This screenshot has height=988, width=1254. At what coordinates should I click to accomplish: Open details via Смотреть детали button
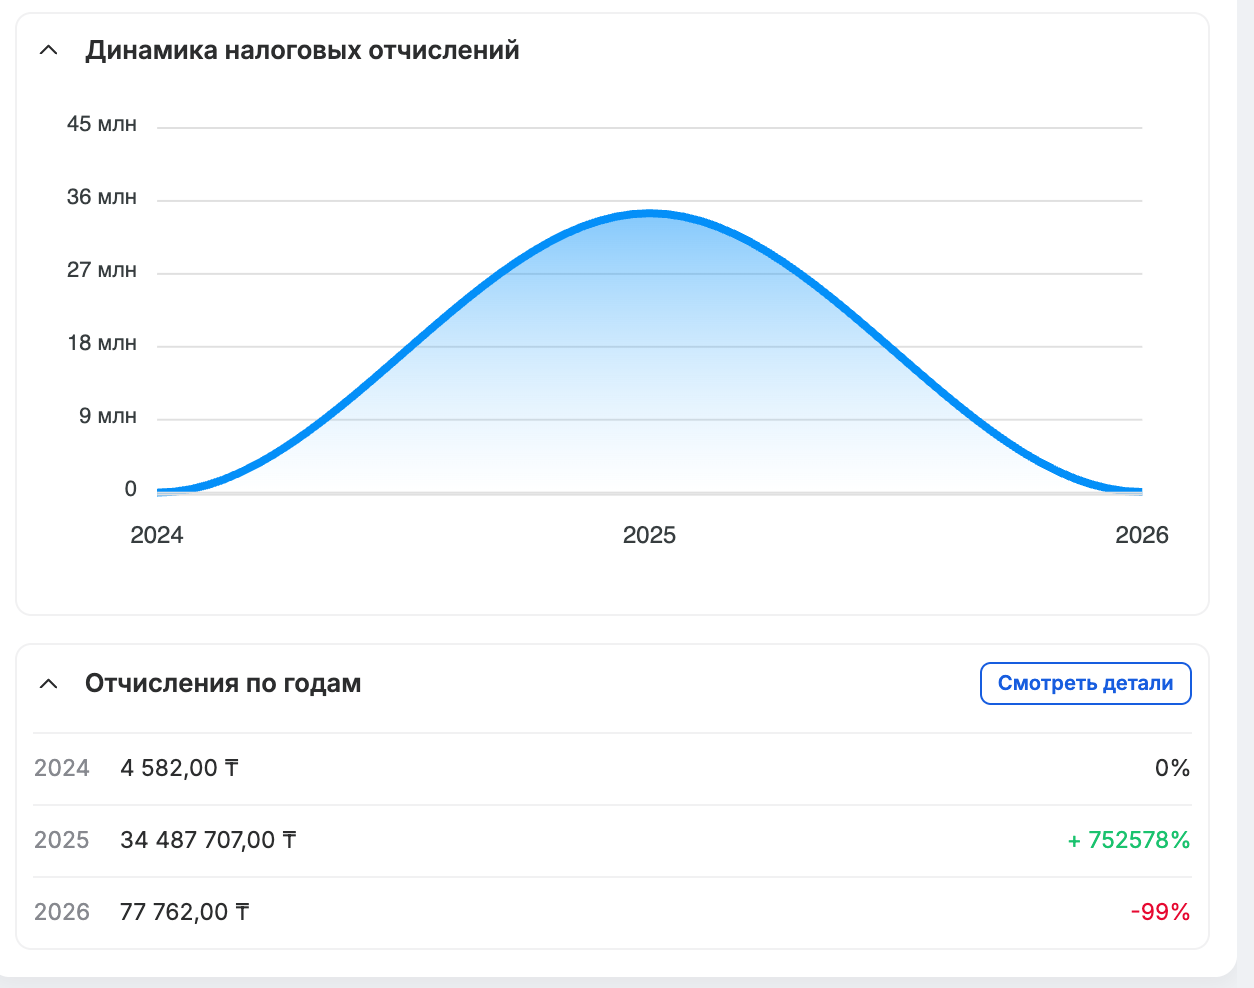(x=1085, y=683)
